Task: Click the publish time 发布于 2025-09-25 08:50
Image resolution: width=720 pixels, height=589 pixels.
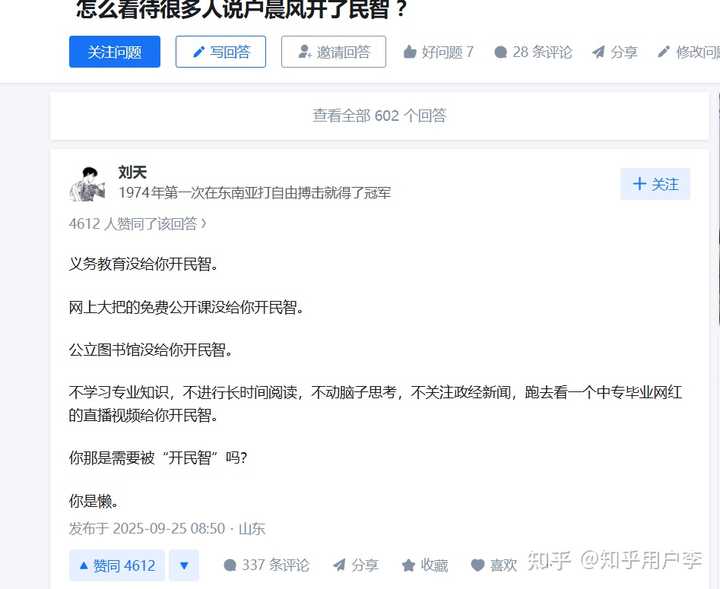Action: coord(147,528)
